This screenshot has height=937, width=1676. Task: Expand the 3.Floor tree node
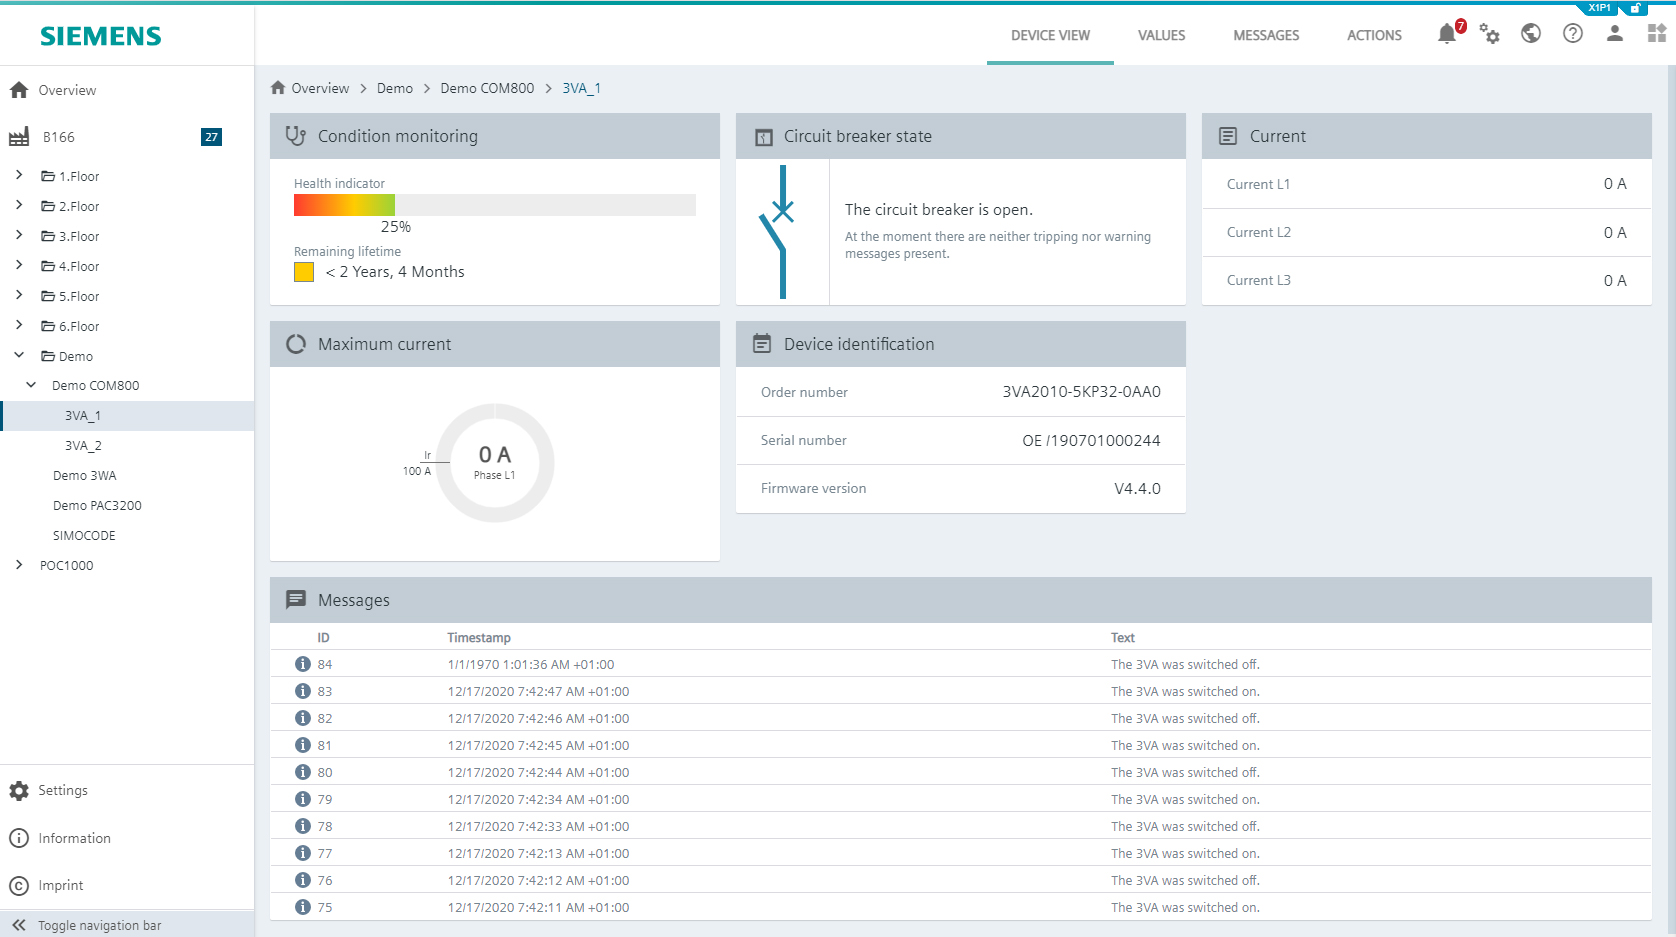19,235
